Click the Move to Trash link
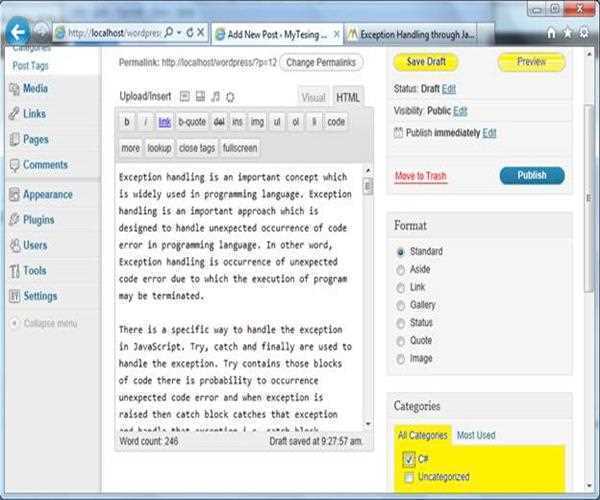Image resolution: width=600 pixels, height=500 pixels. (420, 176)
